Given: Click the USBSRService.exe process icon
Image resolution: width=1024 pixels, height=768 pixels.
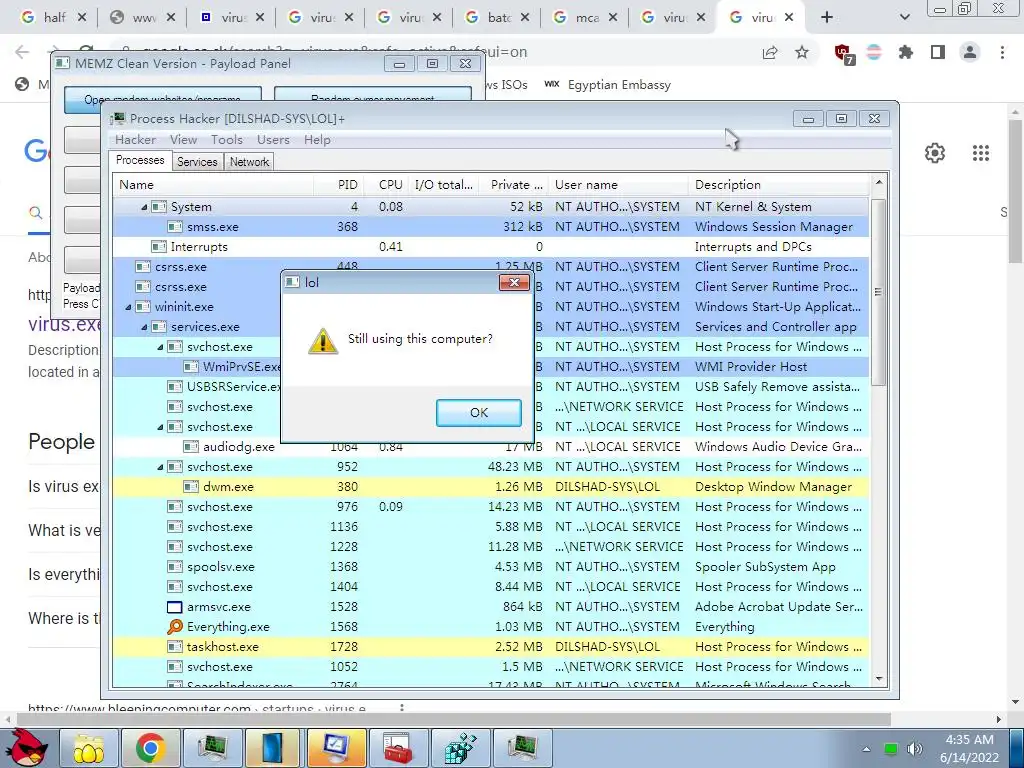Looking at the screenshot, I should 174,387.
